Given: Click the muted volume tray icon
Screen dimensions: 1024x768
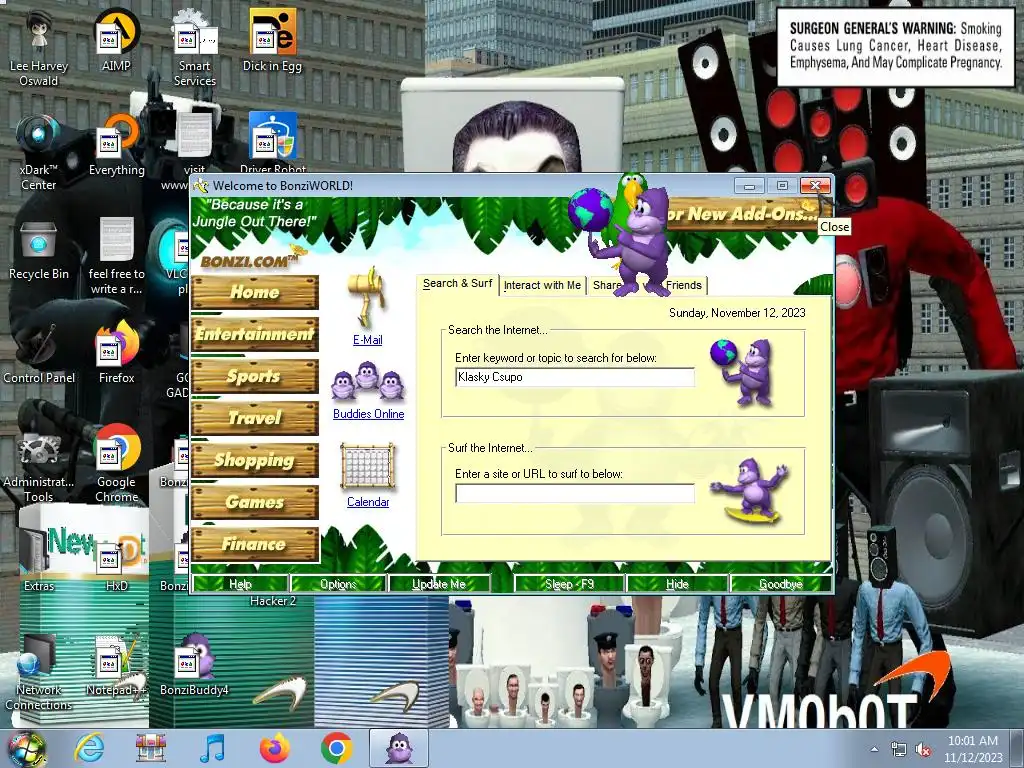Looking at the screenshot, I should click(x=923, y=750).
